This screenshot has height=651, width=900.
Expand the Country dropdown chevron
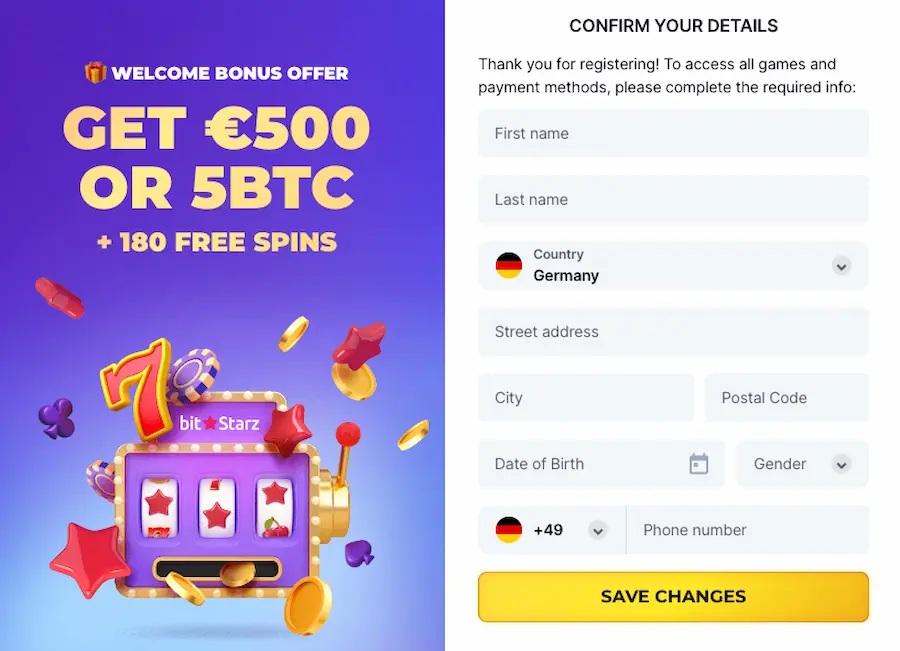click(843, 266)
